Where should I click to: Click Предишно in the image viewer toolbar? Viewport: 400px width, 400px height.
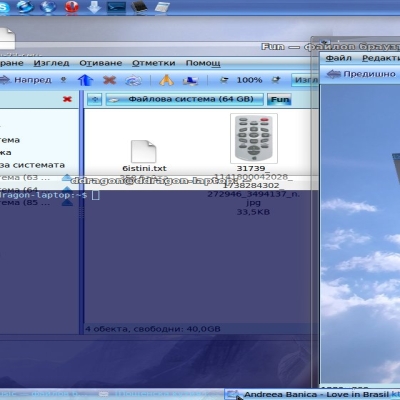[x=362, y=74]
